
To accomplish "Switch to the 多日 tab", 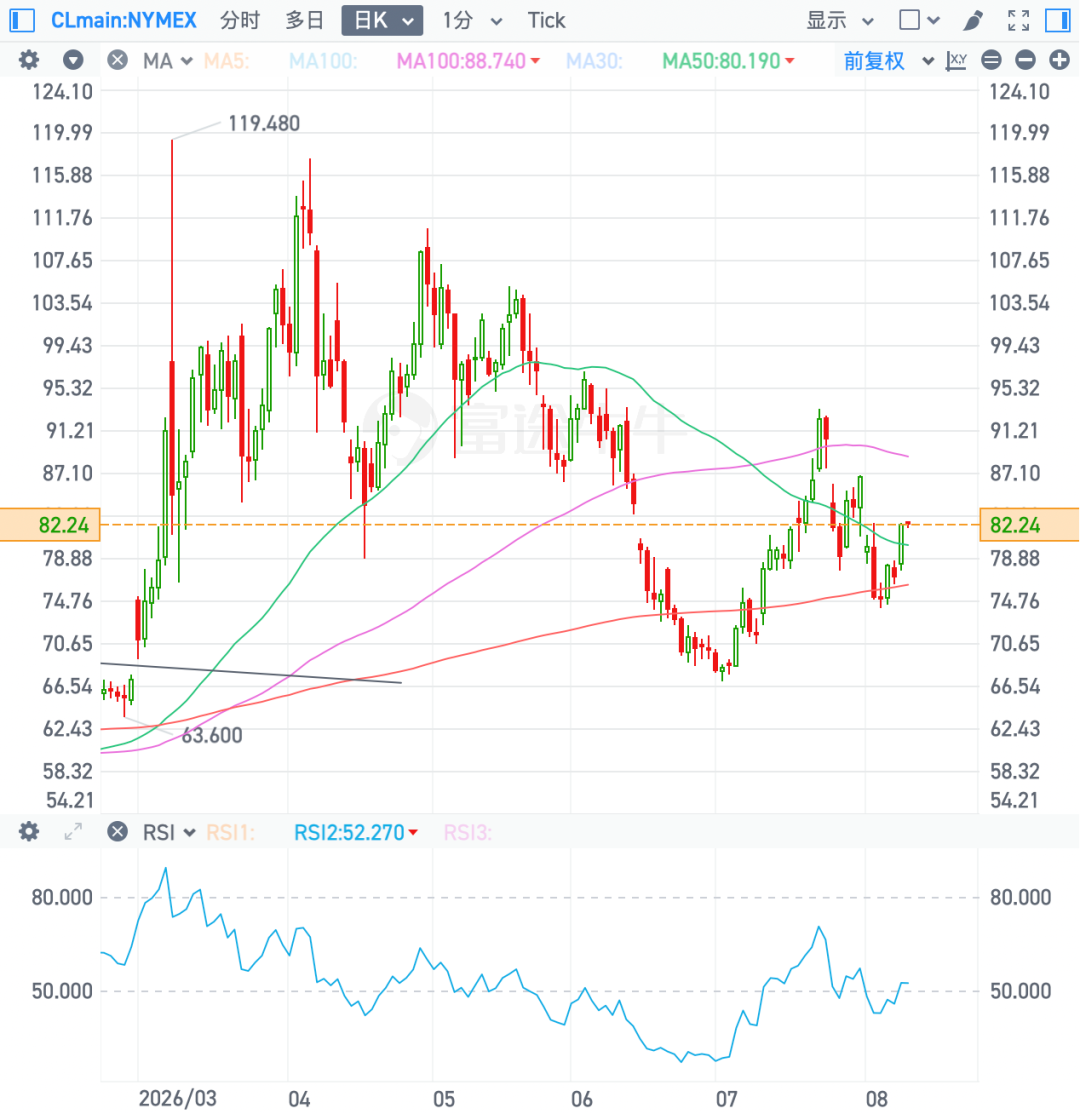I will tap(305, 21).
